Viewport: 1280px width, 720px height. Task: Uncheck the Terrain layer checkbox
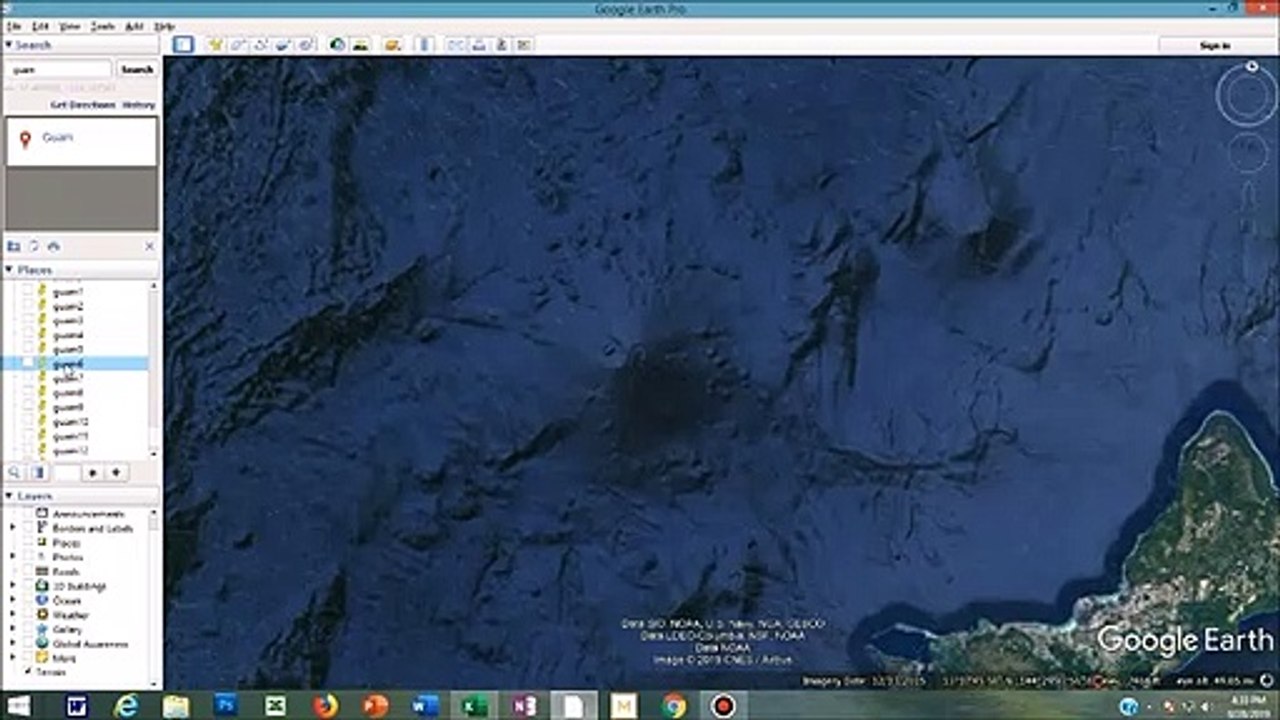coord(28,672)
